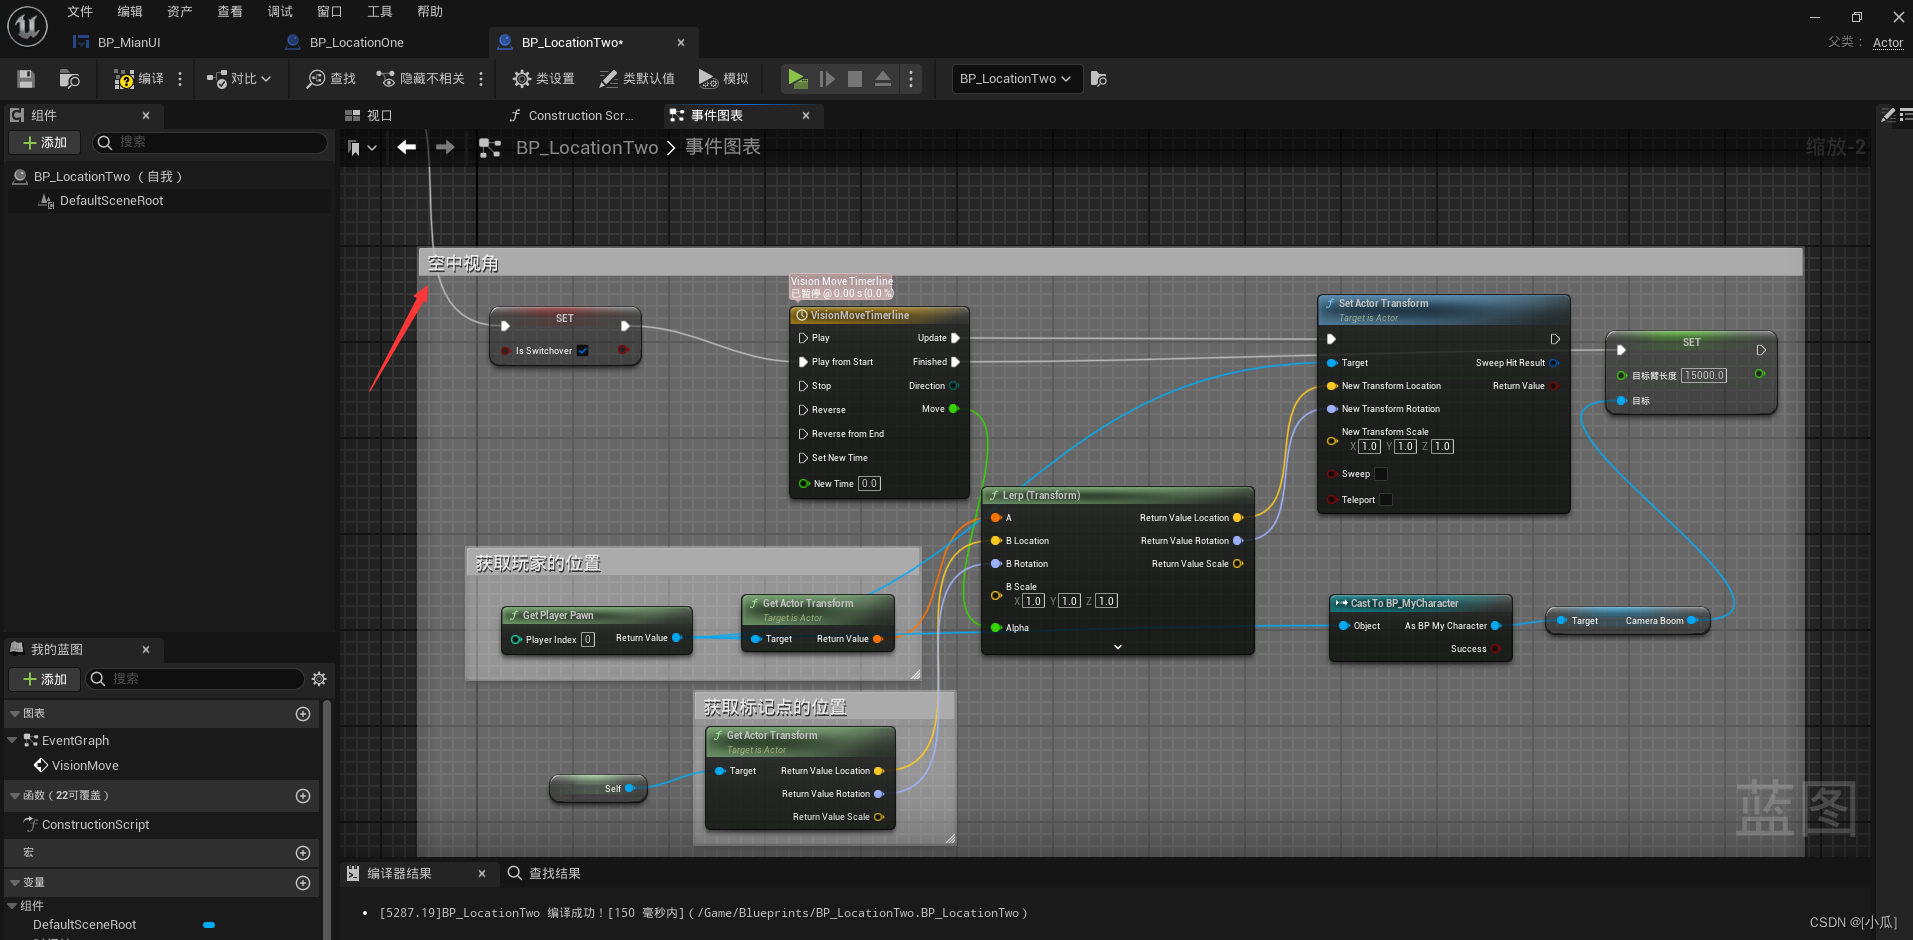
Task: Toggle the Is Switchover checkbox
Action: click(583, 351)
